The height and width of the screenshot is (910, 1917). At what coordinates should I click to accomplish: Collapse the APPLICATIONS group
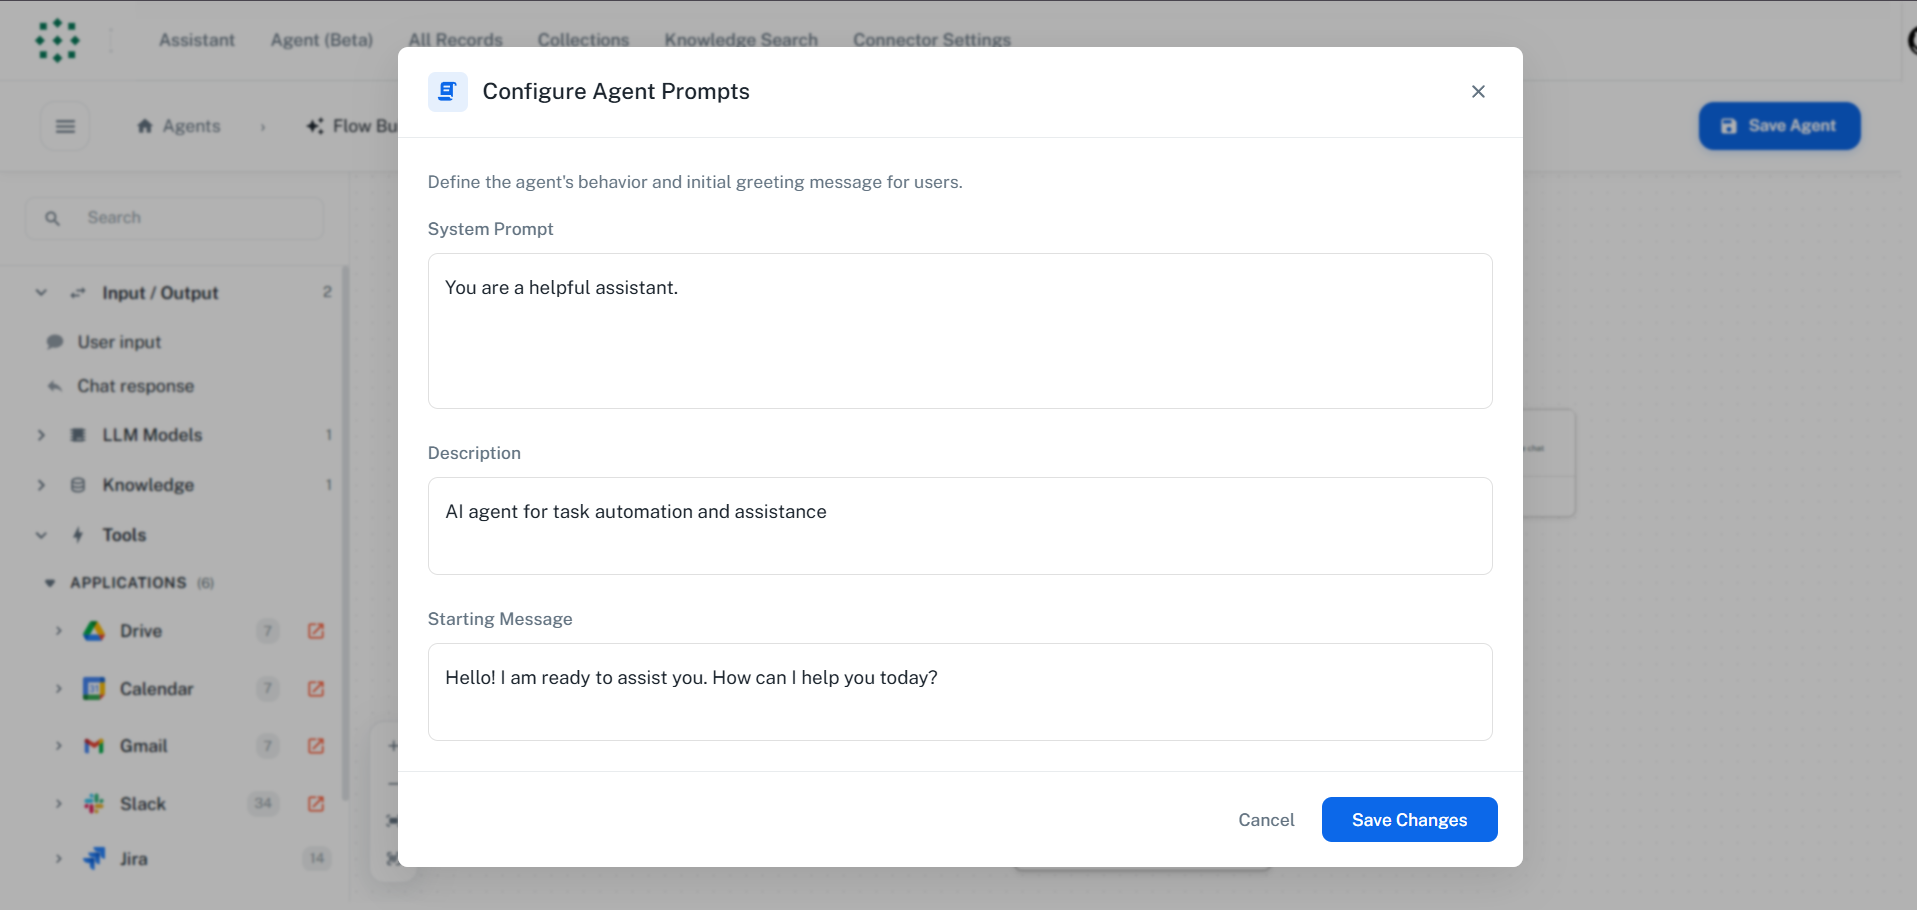click(51, 582)
